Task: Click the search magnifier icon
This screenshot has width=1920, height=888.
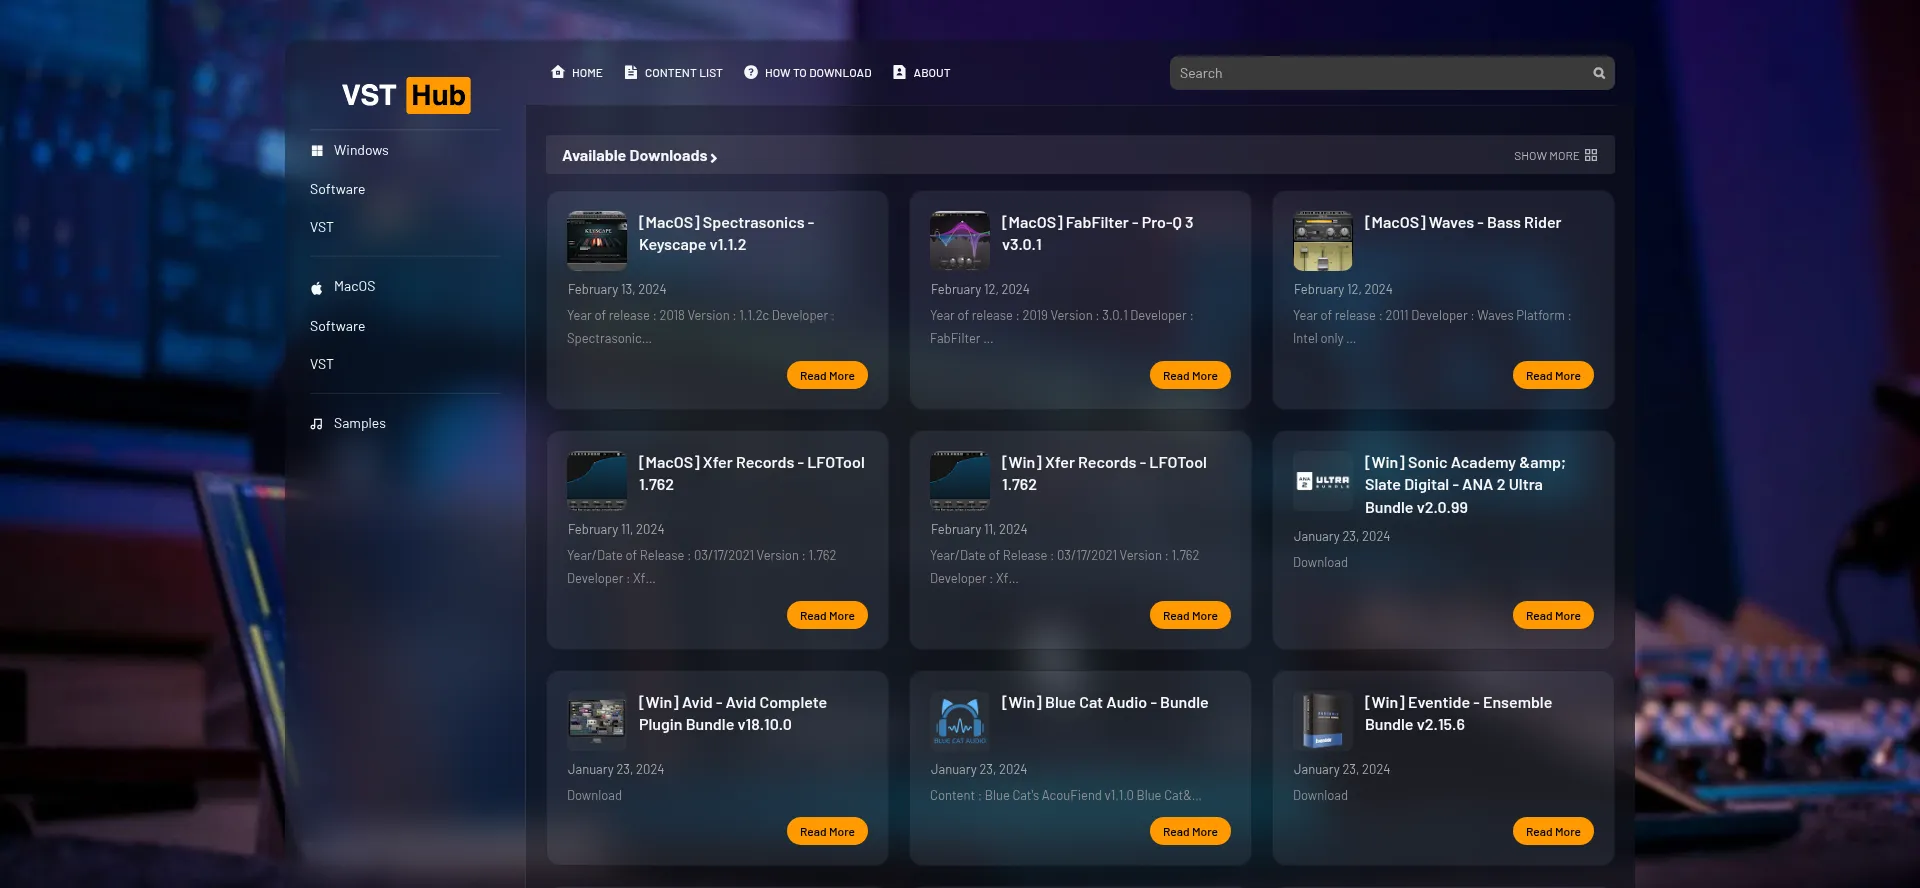Action: 1599,73
